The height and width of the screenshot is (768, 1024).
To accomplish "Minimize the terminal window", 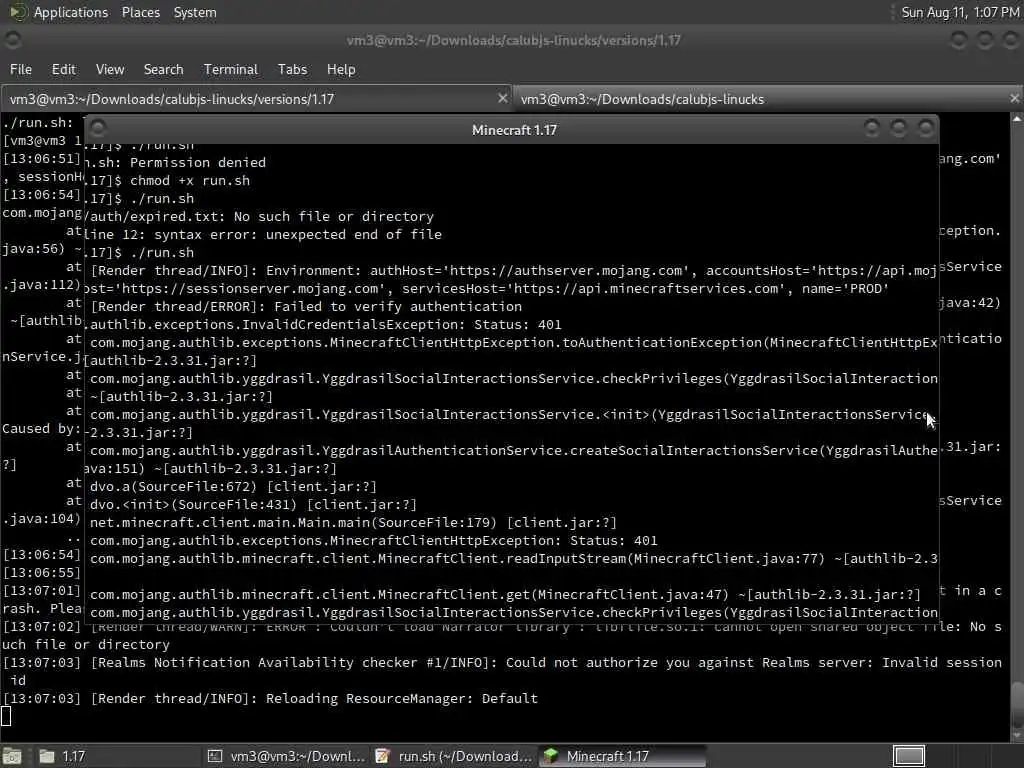I will pyautogui.click(x=958, y=40).
